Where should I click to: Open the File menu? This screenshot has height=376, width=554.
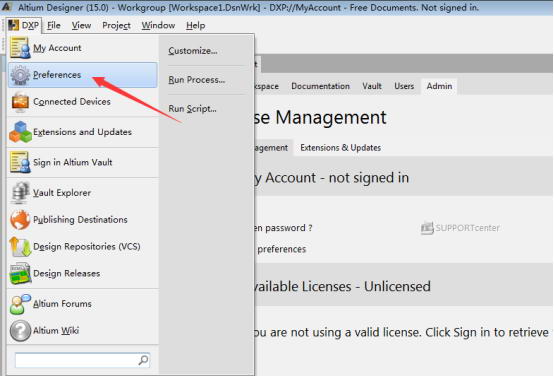tap(54, 25)
